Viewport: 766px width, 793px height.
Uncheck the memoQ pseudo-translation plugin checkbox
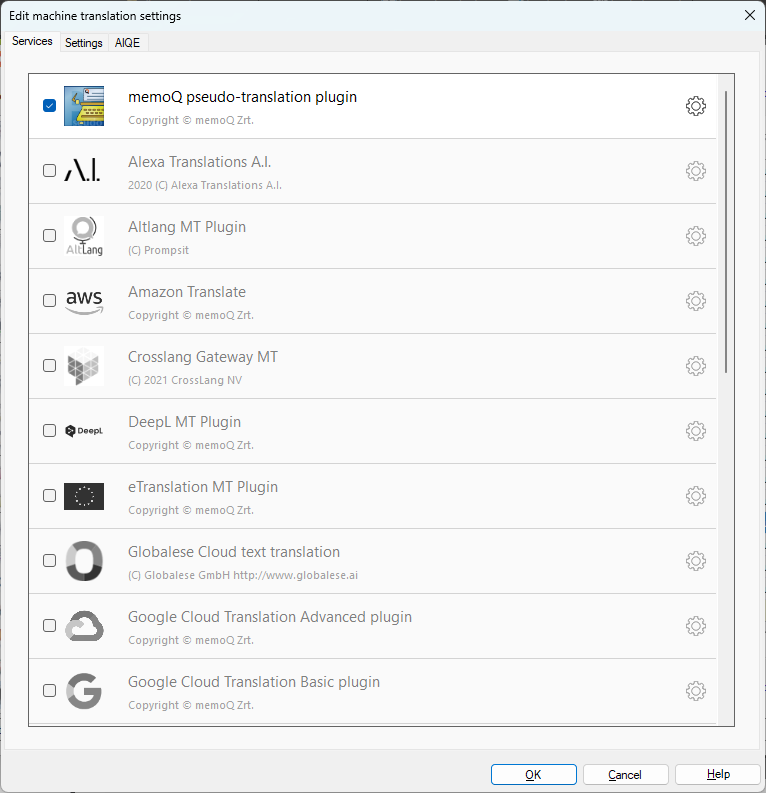tap(50, 106)
